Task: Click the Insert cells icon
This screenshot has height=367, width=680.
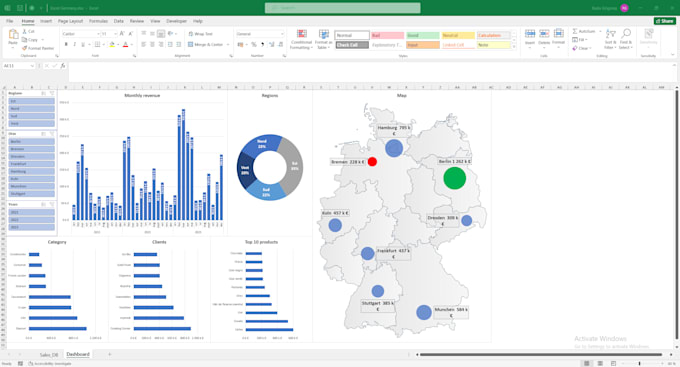Action: coord(530,34)
